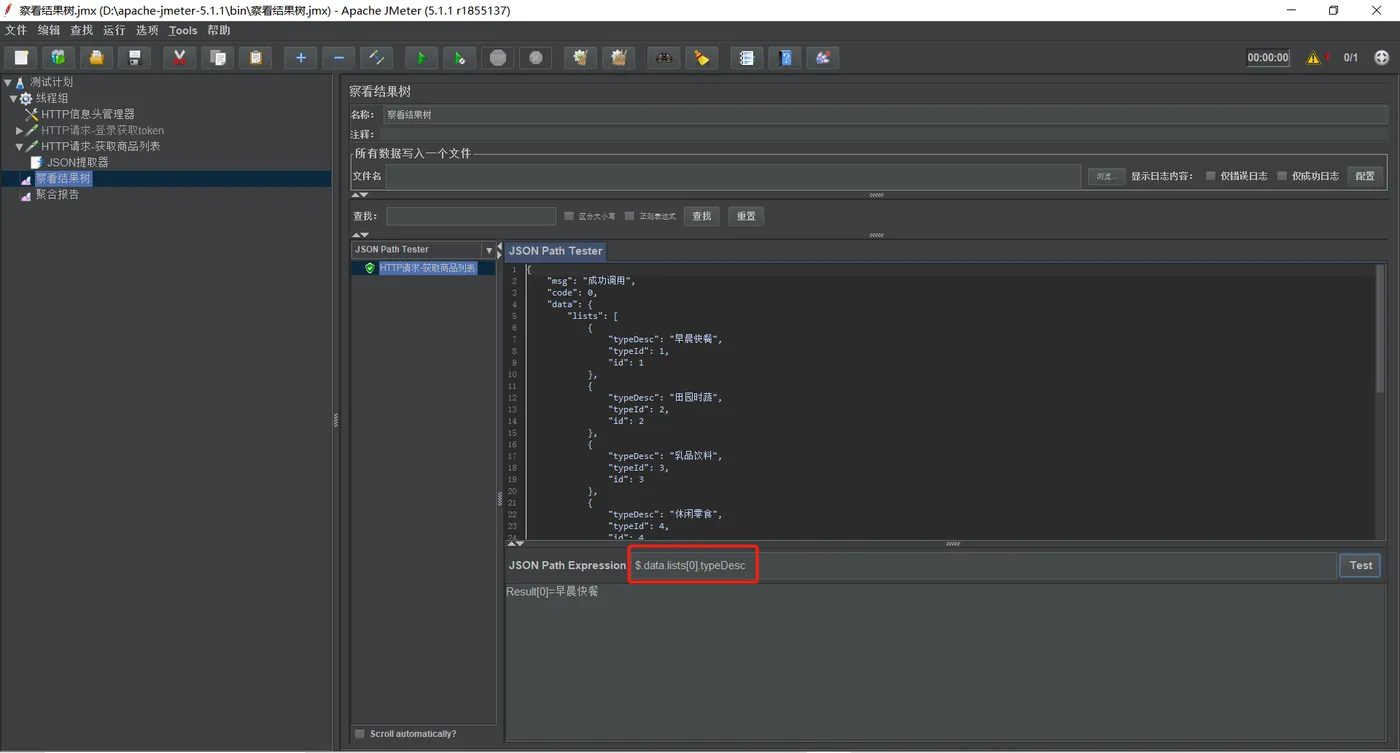Select JSON提取器 in the tree
1400x753 pixels.
[77, 162]
